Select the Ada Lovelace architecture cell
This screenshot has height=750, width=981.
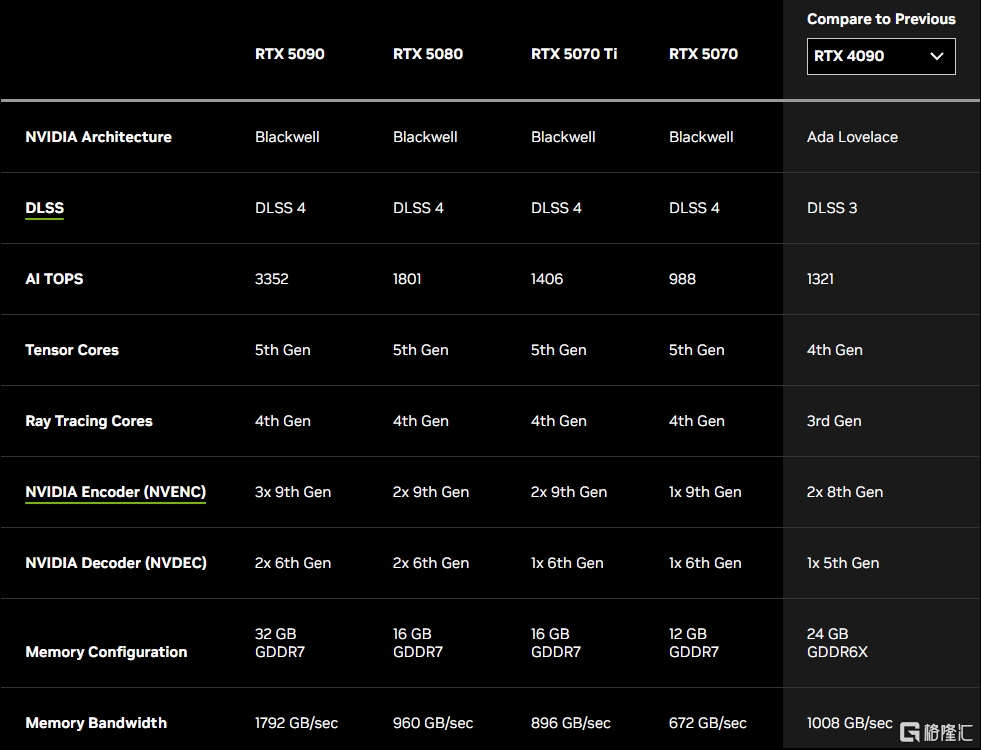pos(852,137)
